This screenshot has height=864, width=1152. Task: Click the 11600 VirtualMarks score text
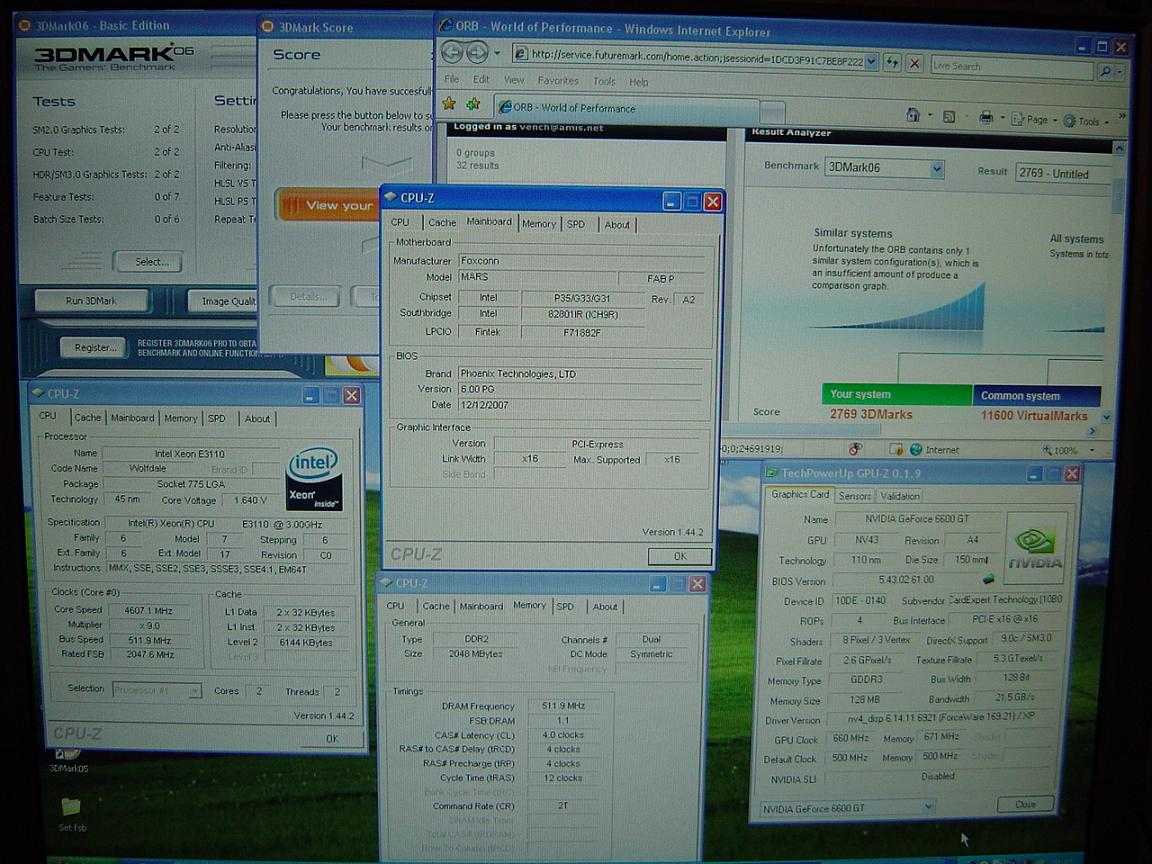tap(1034, 416)
